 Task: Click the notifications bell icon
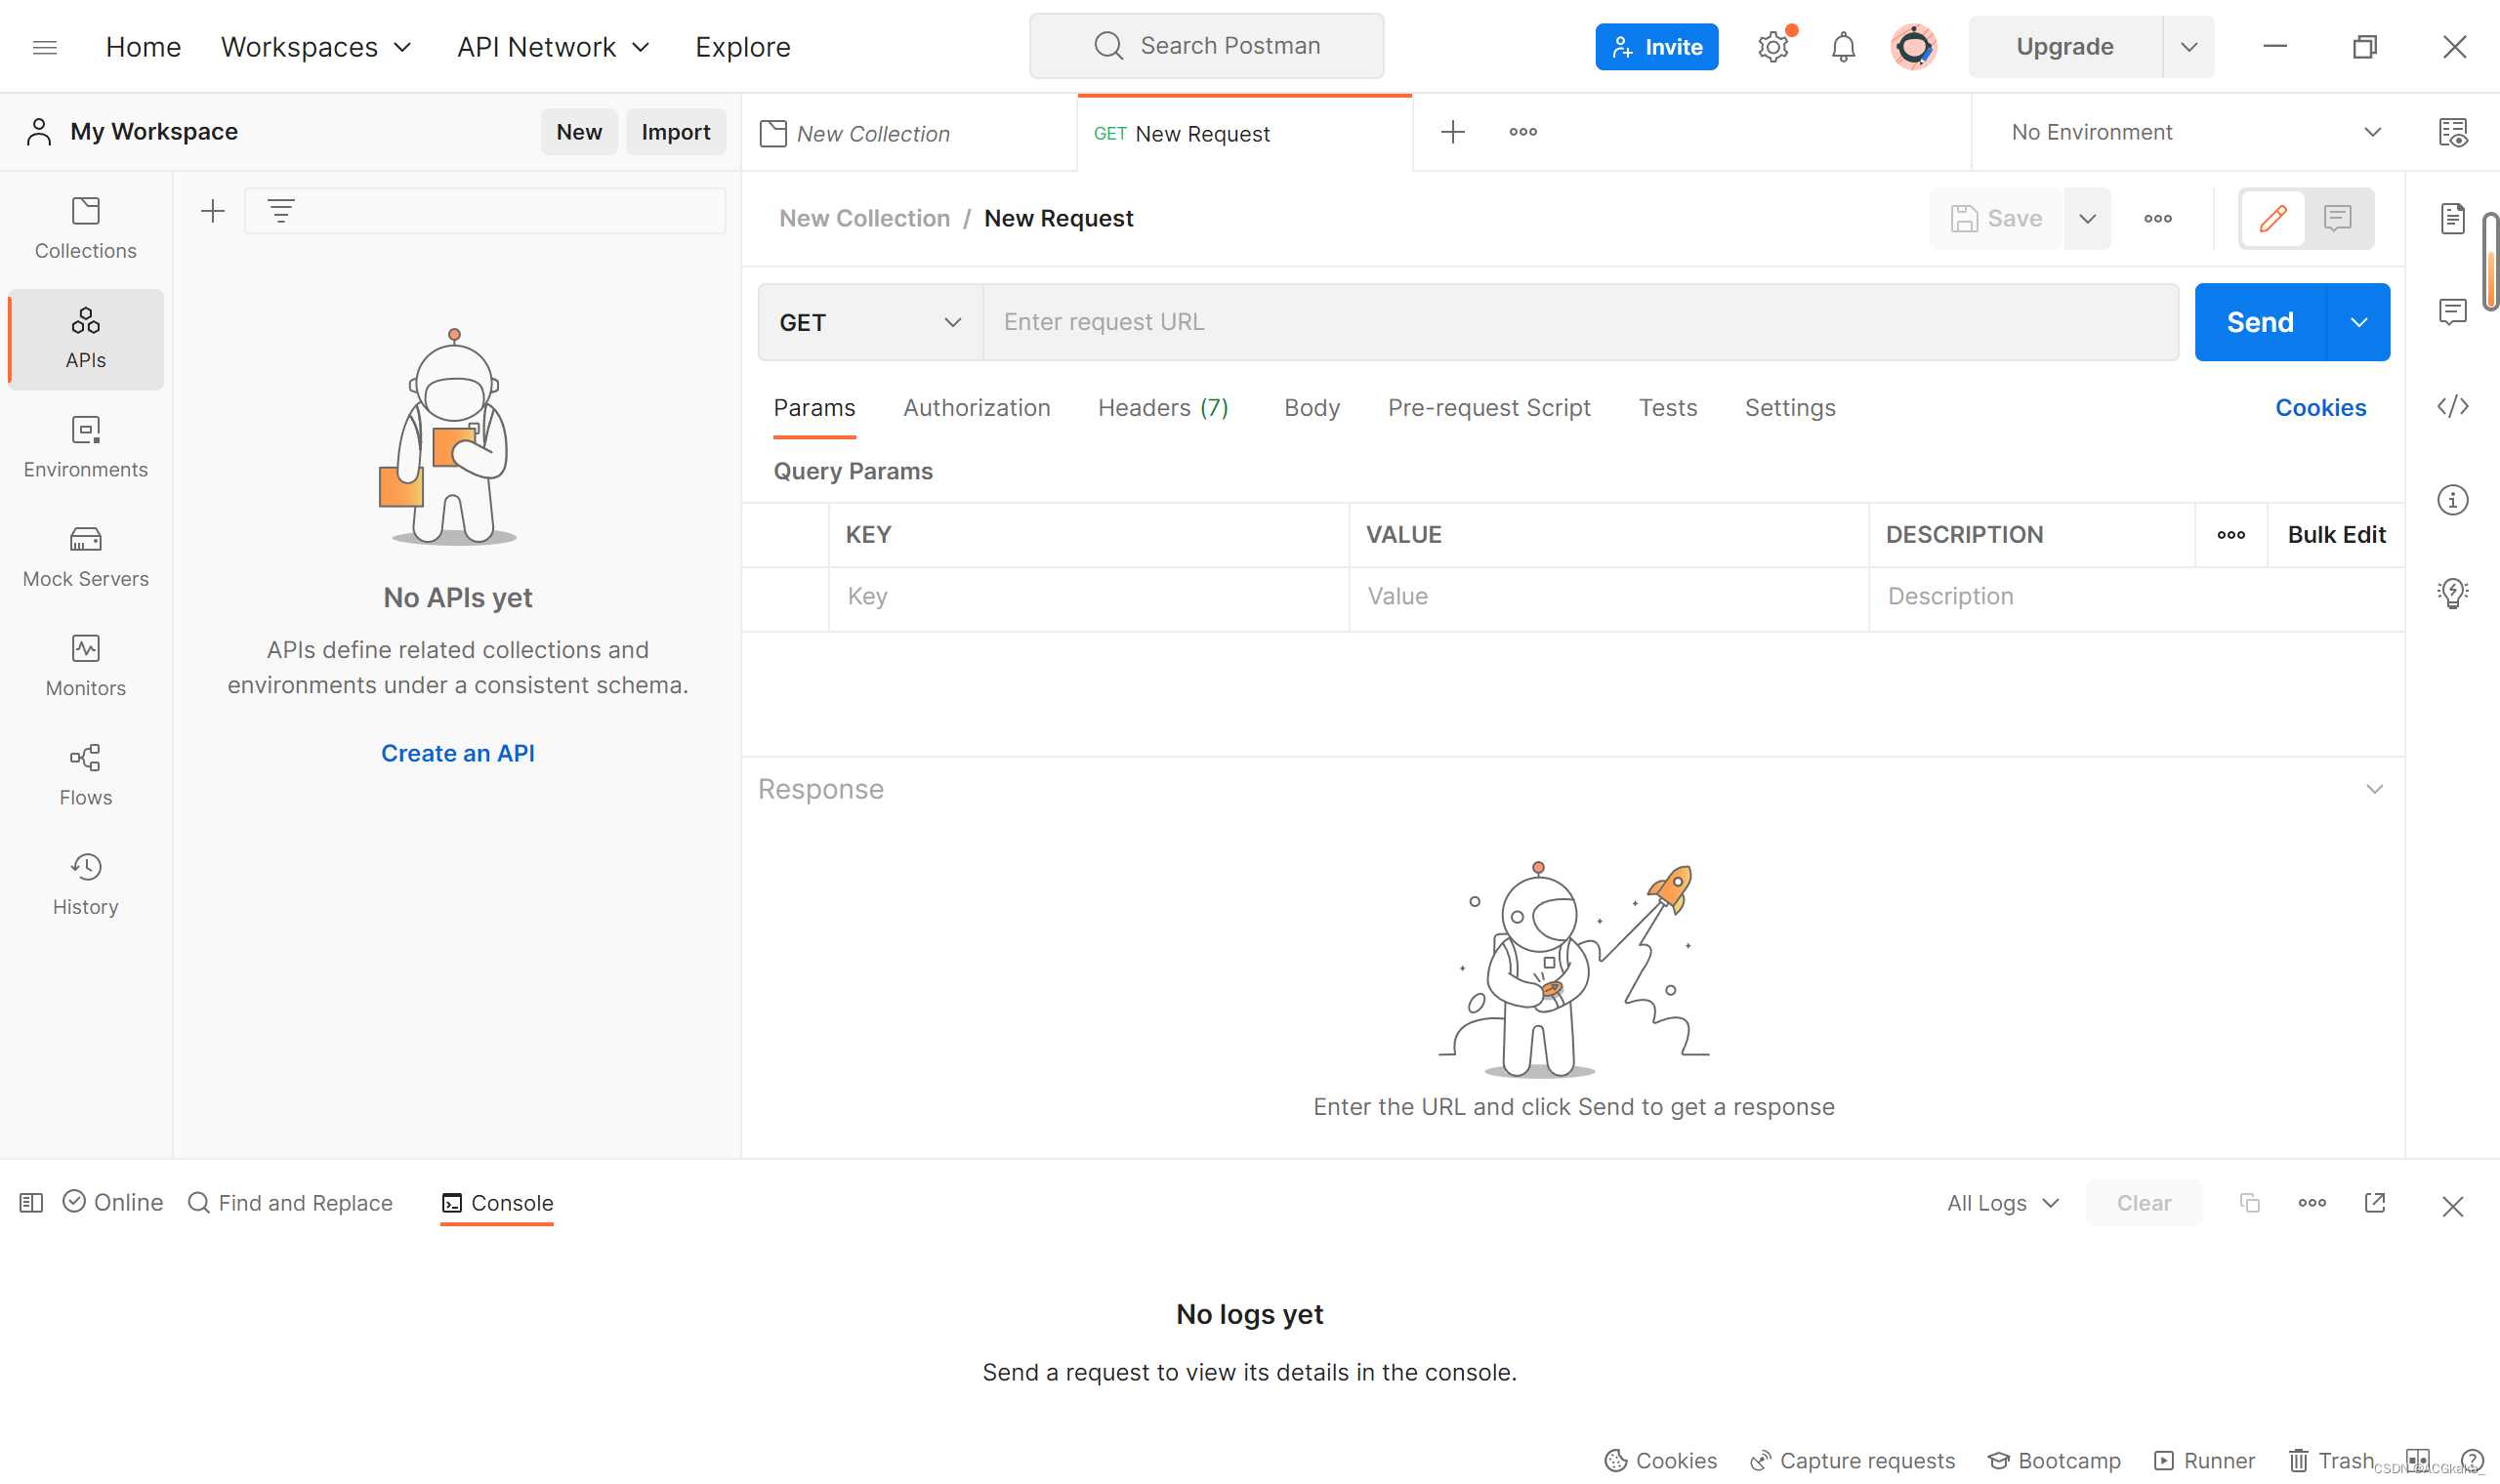click(1842, 47)
